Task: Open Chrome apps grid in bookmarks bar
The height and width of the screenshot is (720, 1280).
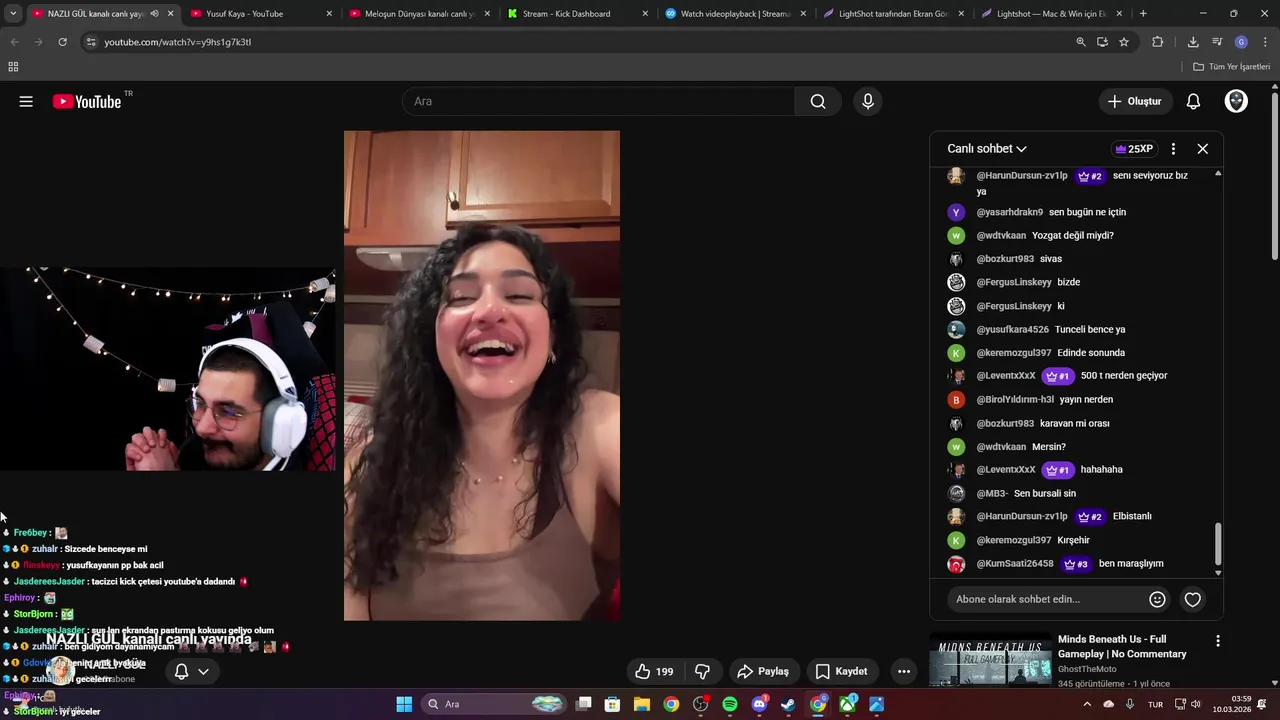Action: (x=13, y=67)
